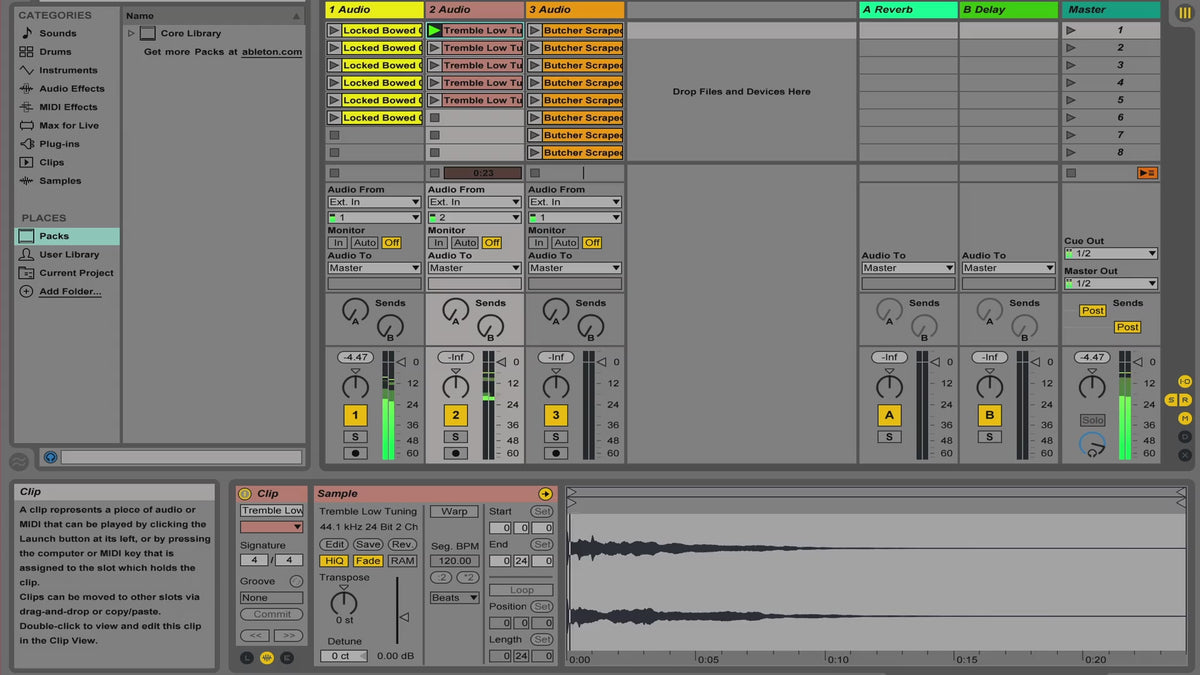Viewport: 1200px width, 675px height.
Task: Click the Rev. button to reverse the sample
Action: click(x=402, y=544)
